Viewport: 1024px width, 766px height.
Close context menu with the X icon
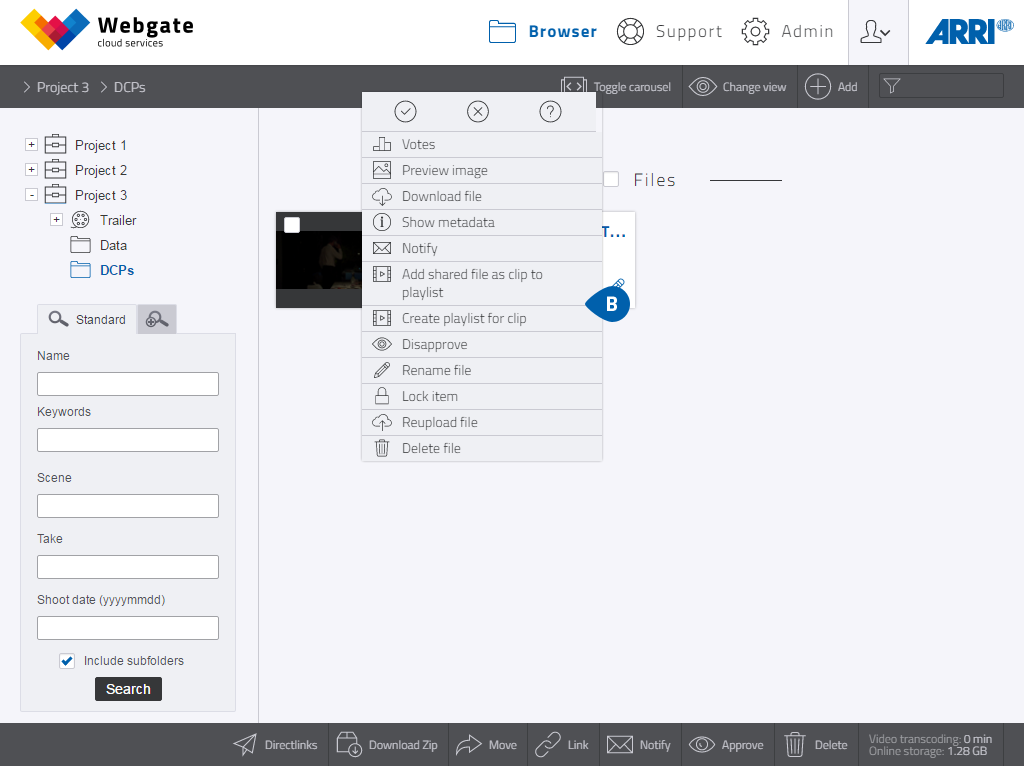pyautogui.click(x=478, y=112)
